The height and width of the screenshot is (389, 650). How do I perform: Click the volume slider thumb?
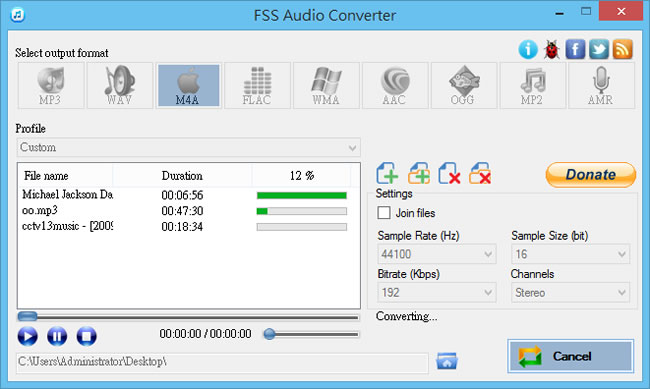(269, 334)
